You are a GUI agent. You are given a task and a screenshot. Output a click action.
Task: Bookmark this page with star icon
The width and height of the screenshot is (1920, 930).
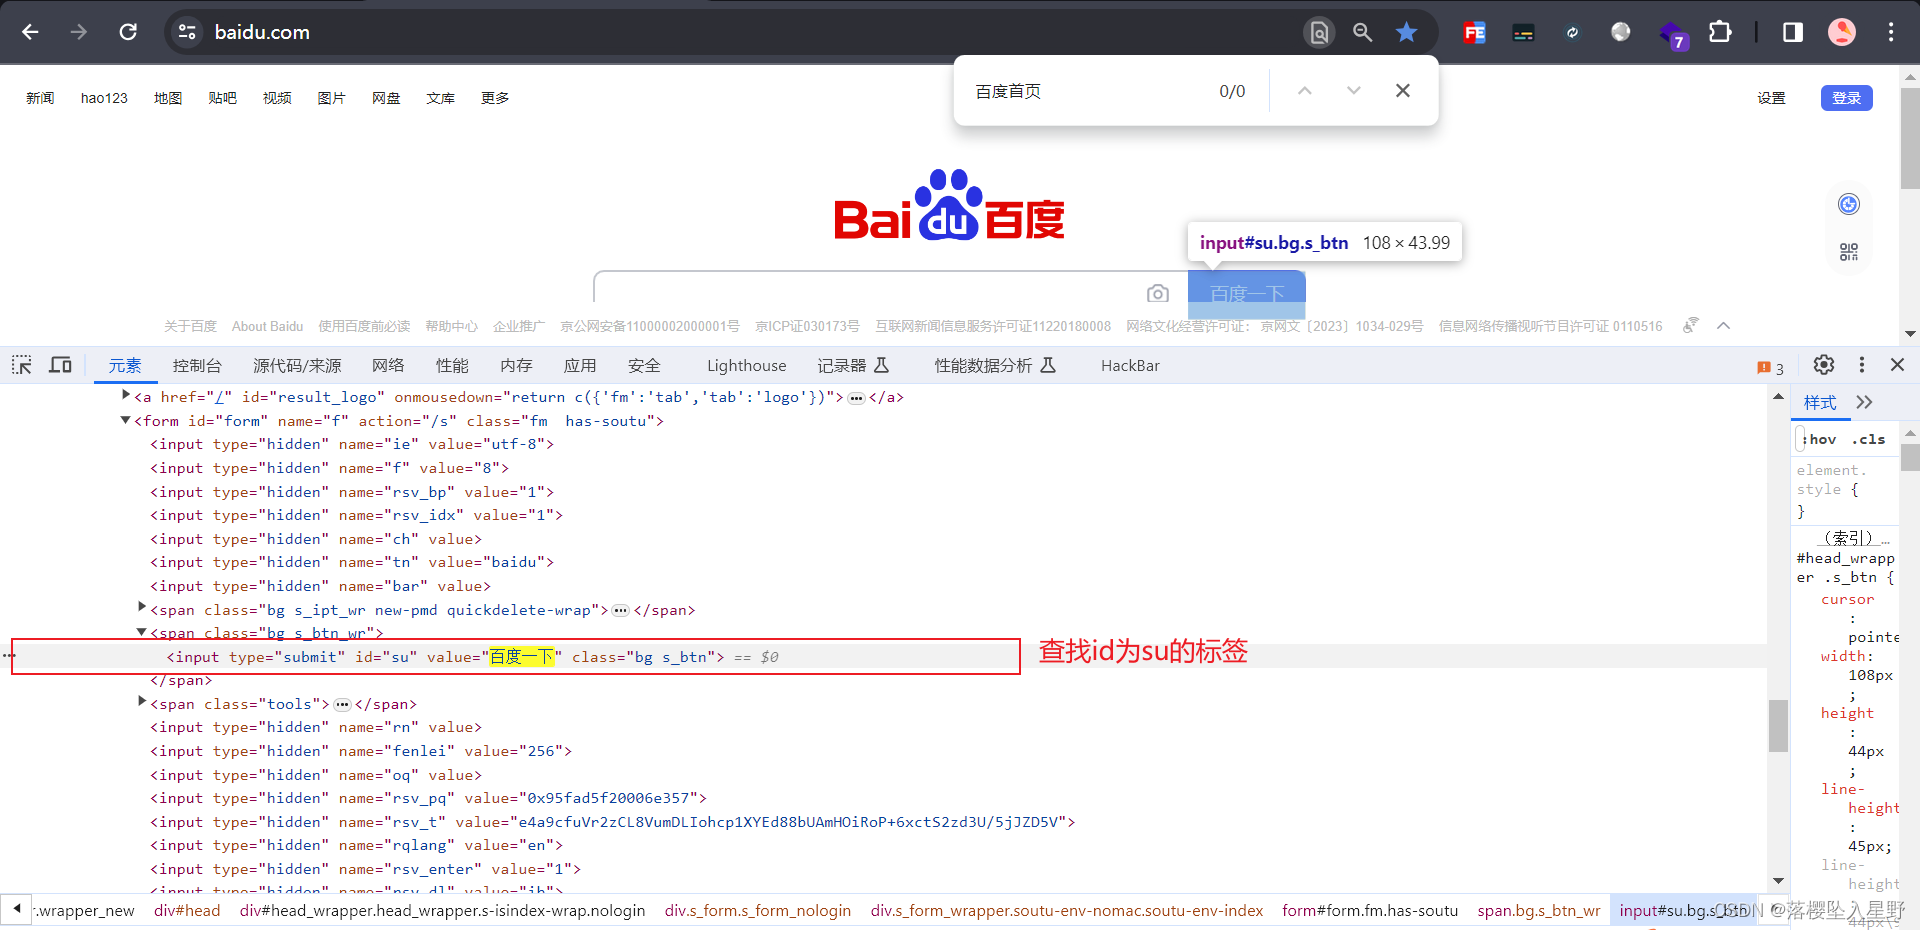click(1407, 32)
